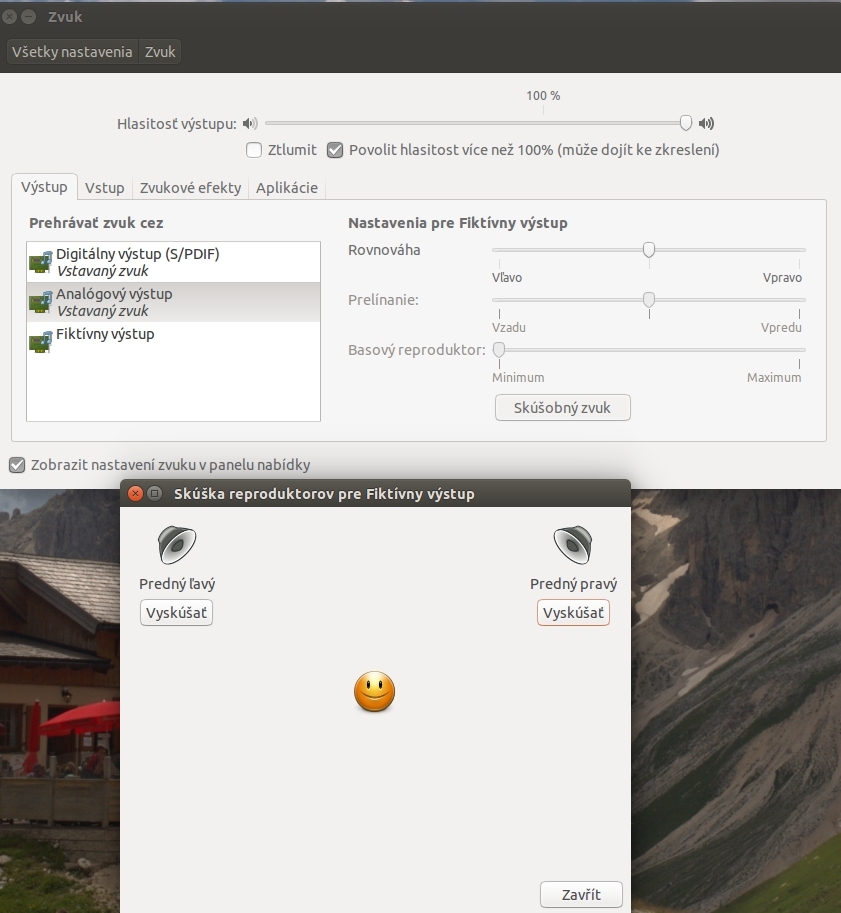Select Fiktívny výstup output device
Image resolution: width=841 pixels, height=913 pixels.
(174, 342)
